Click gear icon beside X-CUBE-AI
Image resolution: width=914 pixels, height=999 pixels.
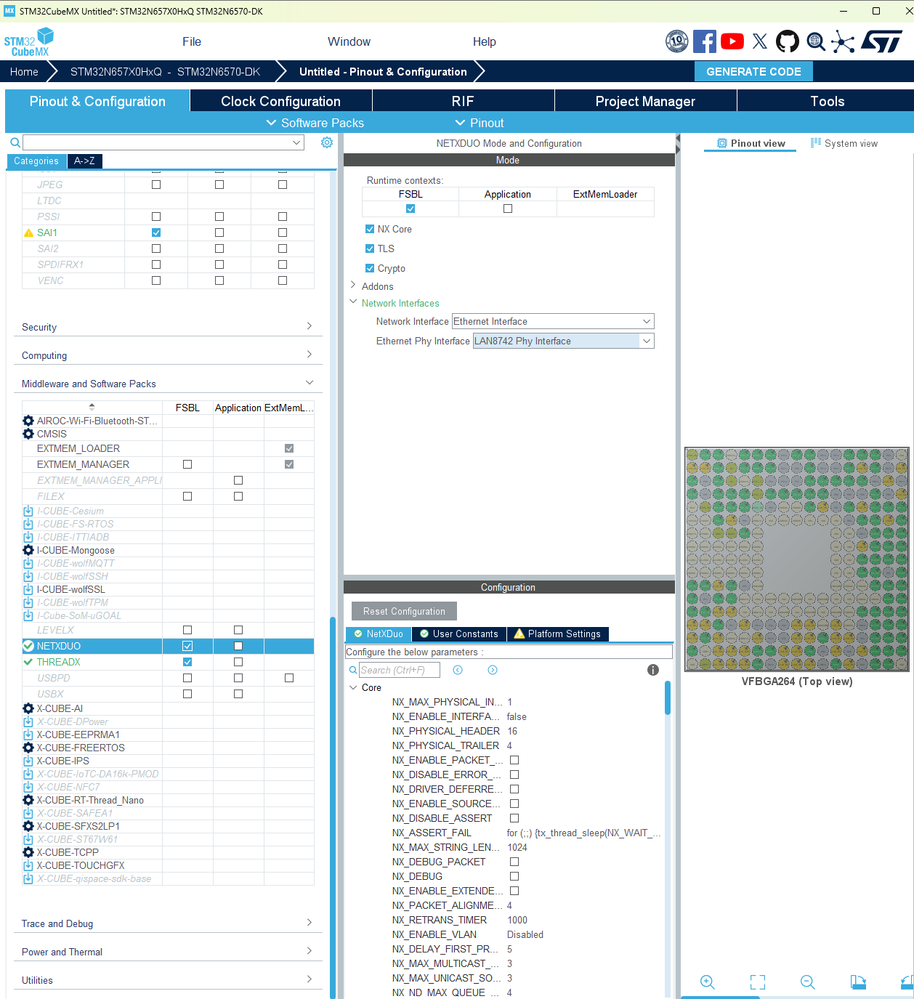click(28, 708)
